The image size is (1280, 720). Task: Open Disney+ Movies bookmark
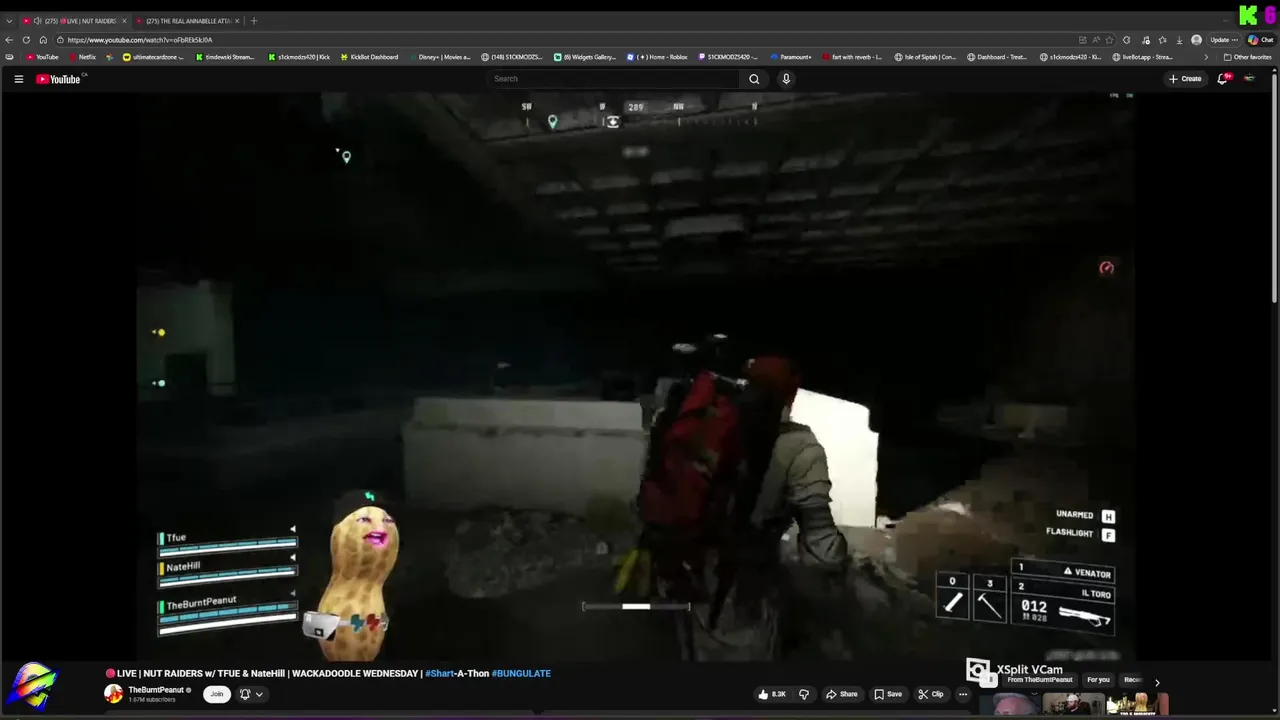tap(440, 57)
